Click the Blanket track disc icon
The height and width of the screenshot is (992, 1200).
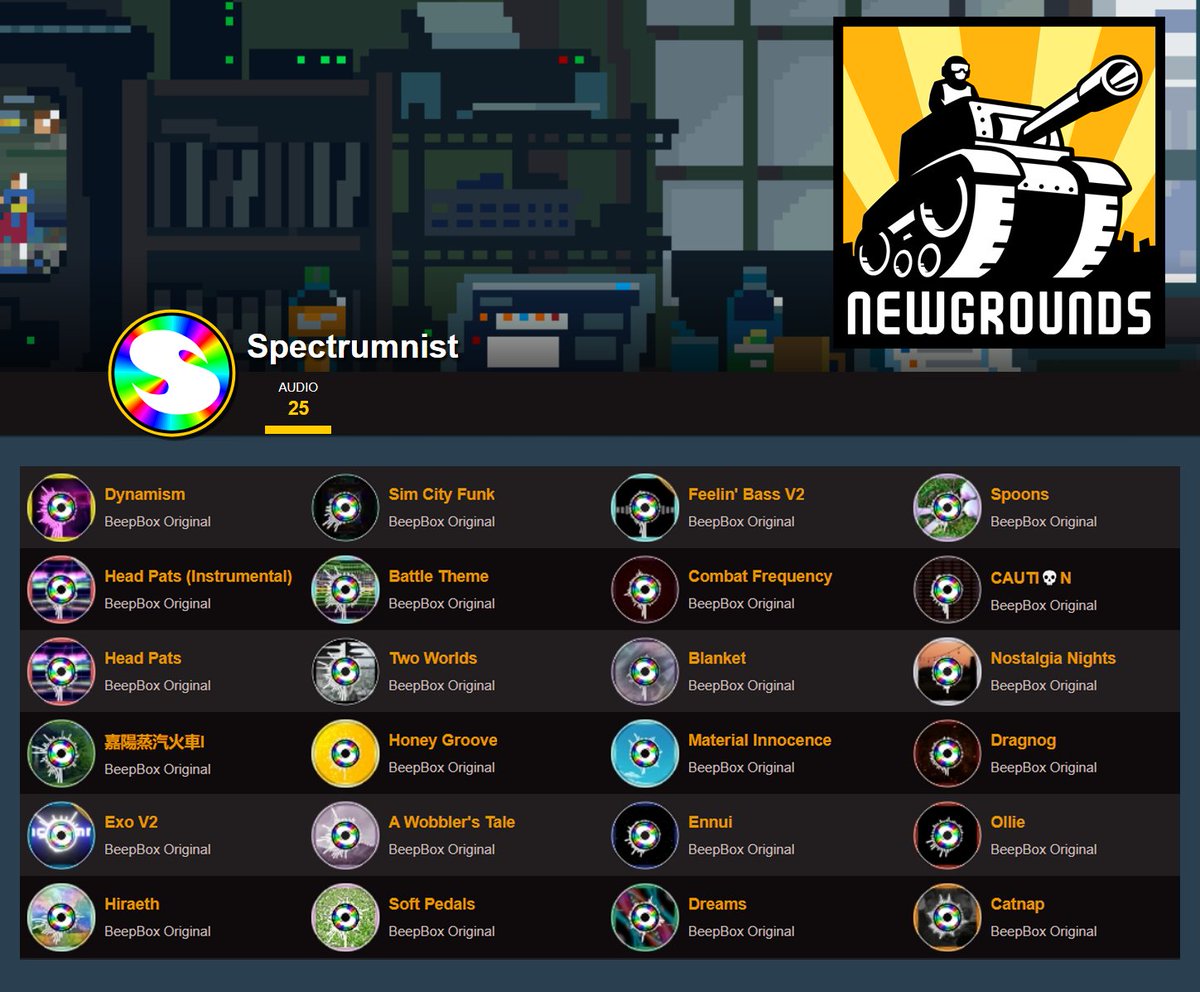[x=645, y=671]
